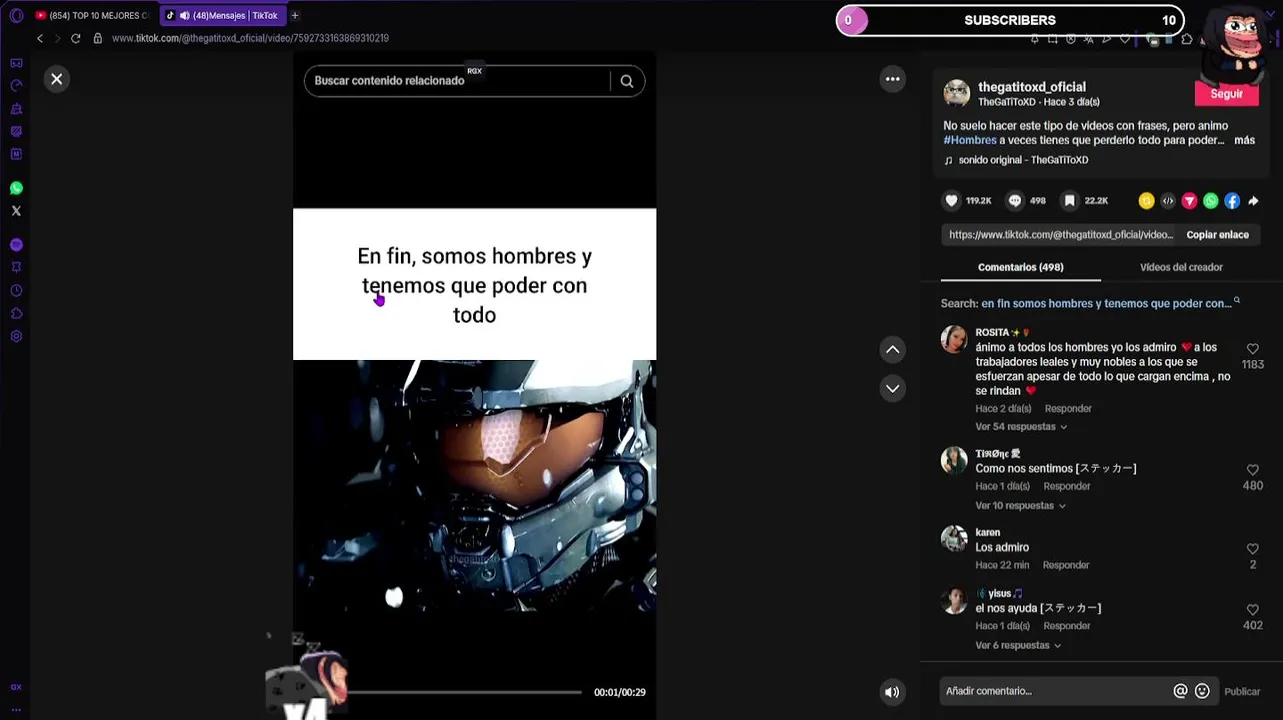Open thegatitoxd_oficial profile name

pos(1031,87)
